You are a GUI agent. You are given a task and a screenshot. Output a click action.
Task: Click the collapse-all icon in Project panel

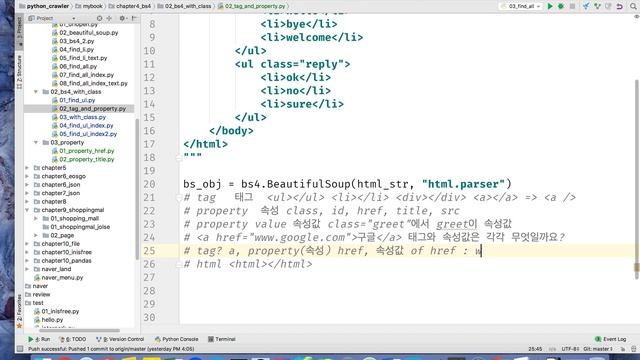(109, 18)
